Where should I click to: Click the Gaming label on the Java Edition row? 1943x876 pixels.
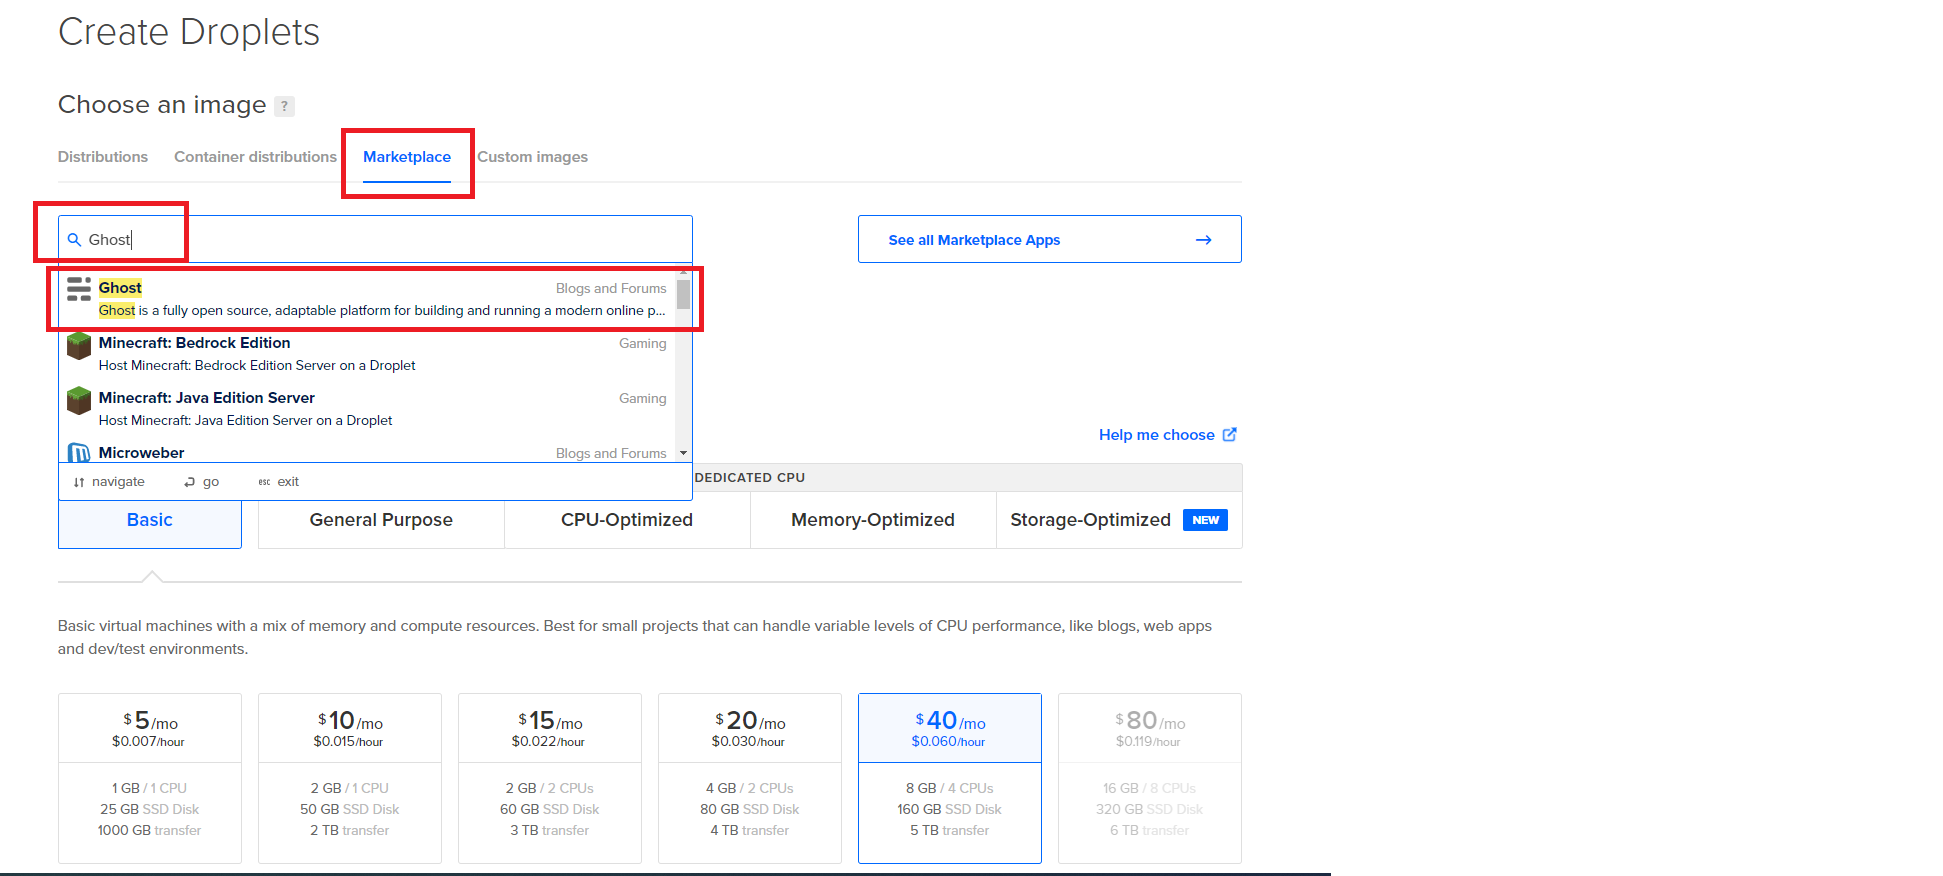[x=643, y=398]
